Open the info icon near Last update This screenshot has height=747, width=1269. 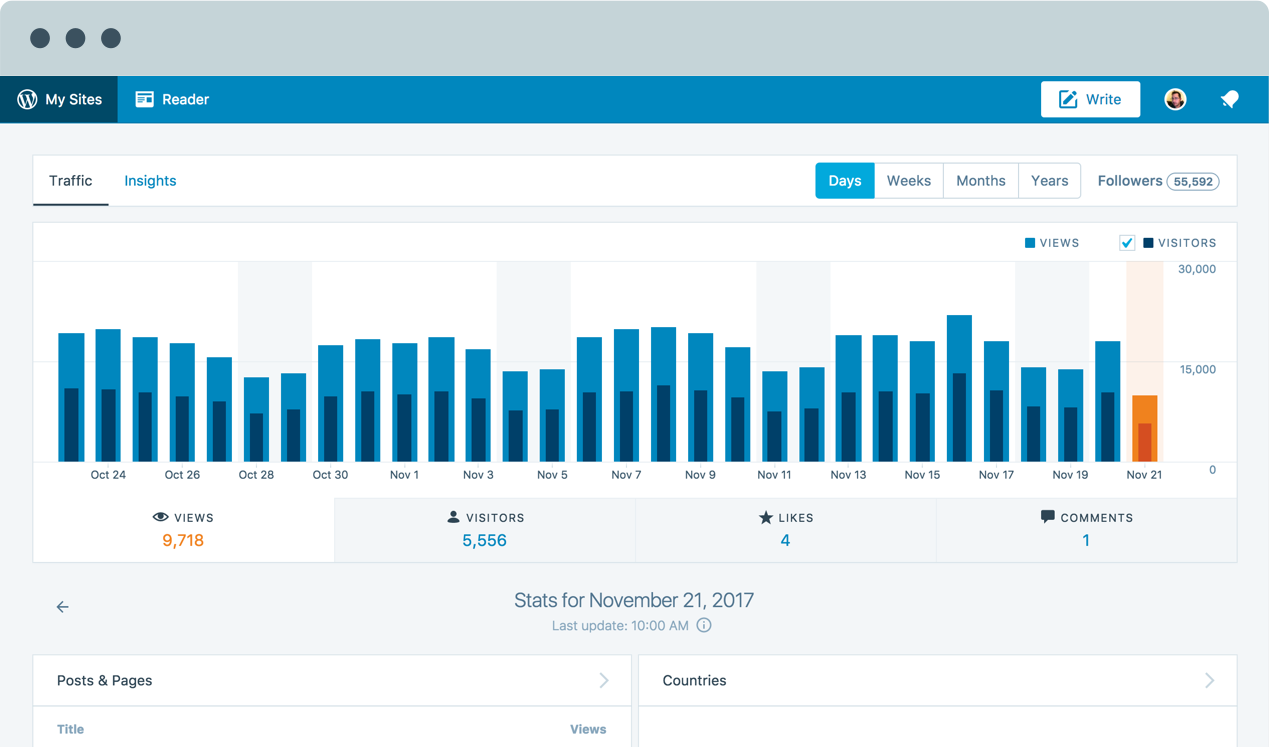(704, 625)
